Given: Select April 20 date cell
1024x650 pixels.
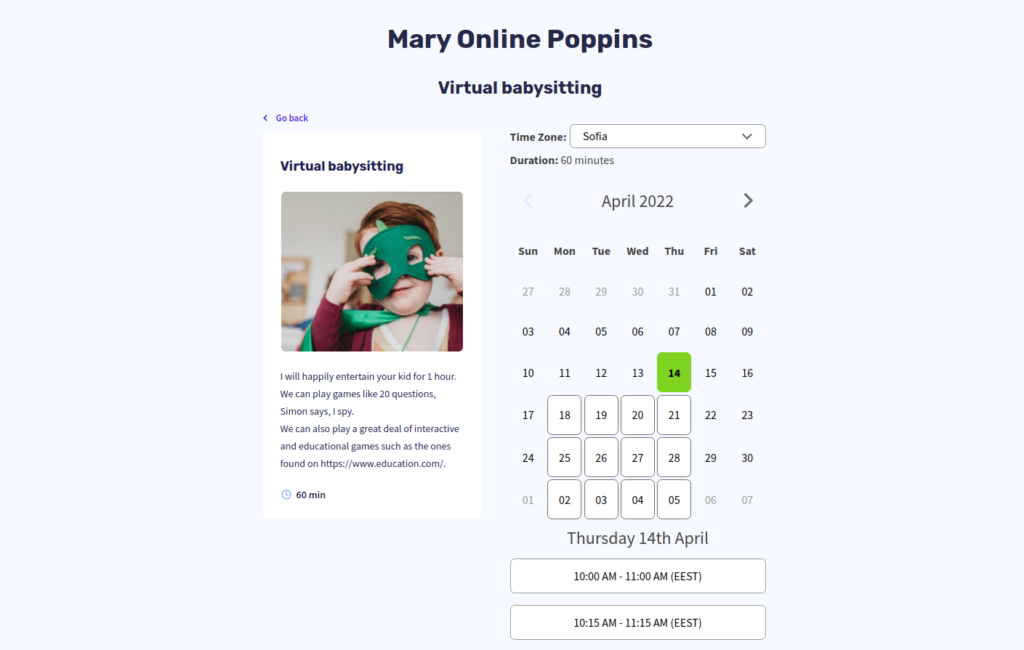Looking at the screenshot, I should click(637, 415).
